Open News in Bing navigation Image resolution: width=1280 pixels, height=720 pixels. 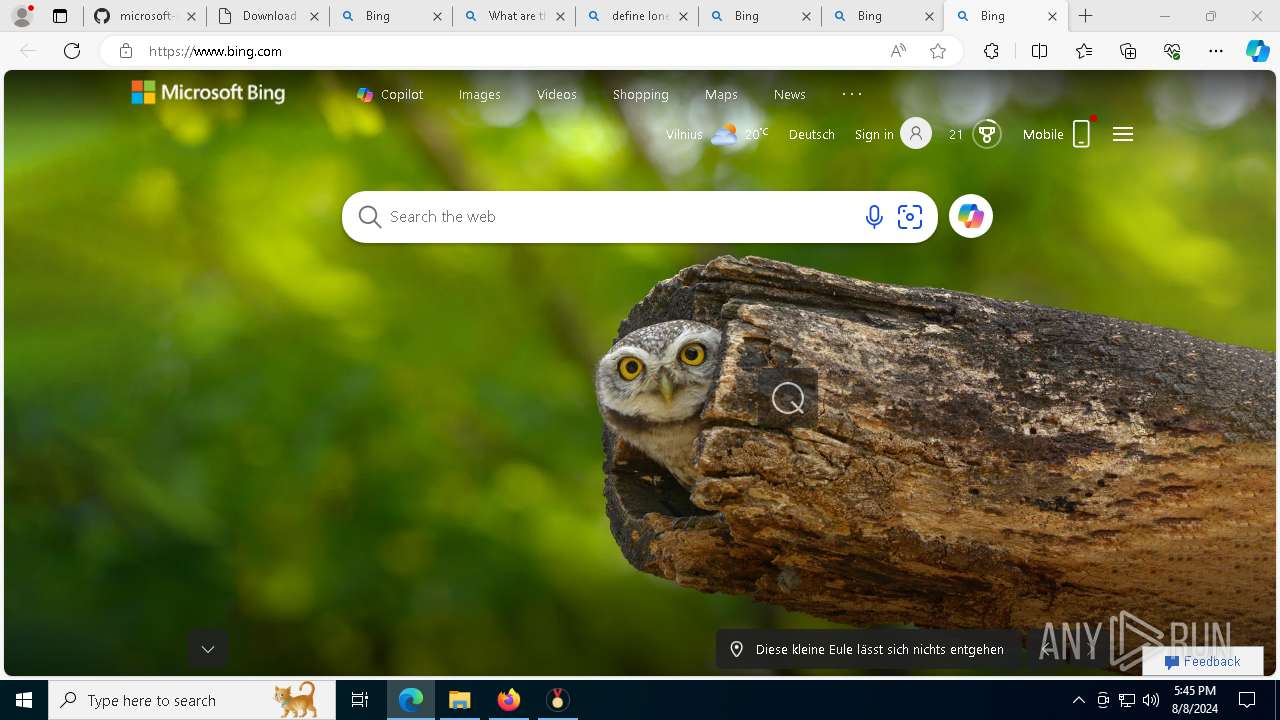(790, 94)
